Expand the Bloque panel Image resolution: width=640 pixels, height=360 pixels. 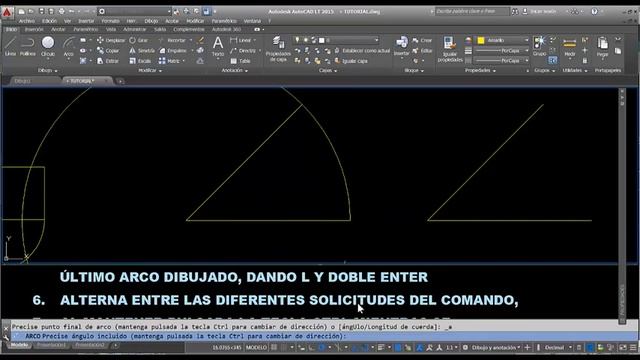[414, 71]
